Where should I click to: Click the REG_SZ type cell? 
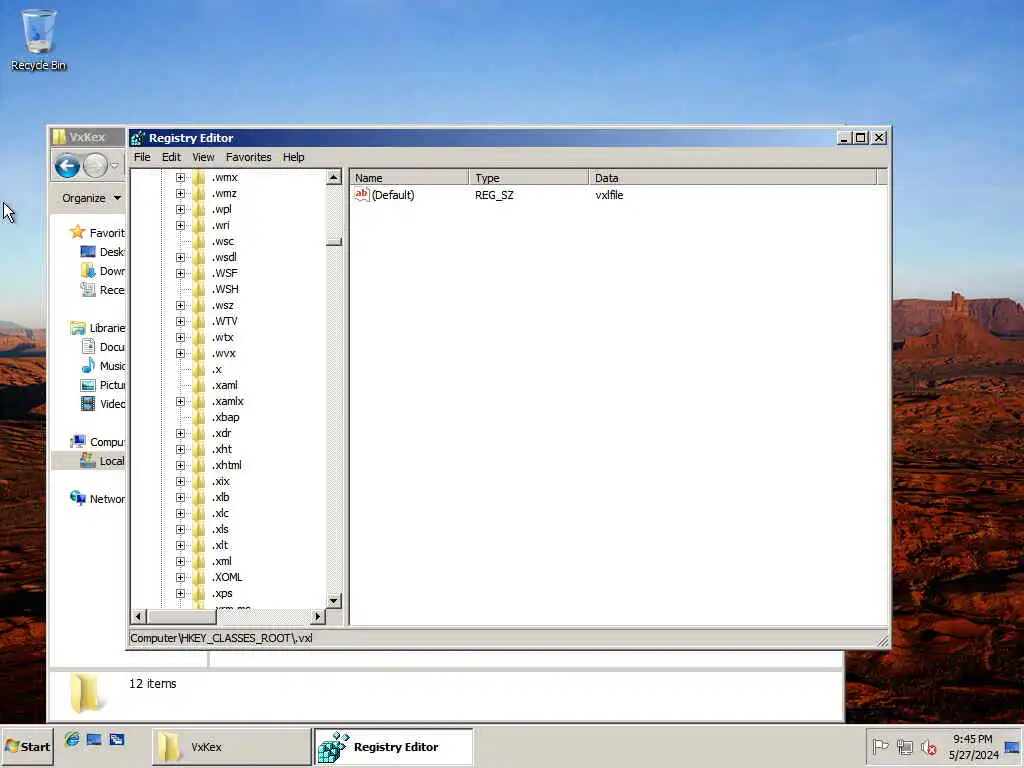pyautogui.click(x=494, y=195)
